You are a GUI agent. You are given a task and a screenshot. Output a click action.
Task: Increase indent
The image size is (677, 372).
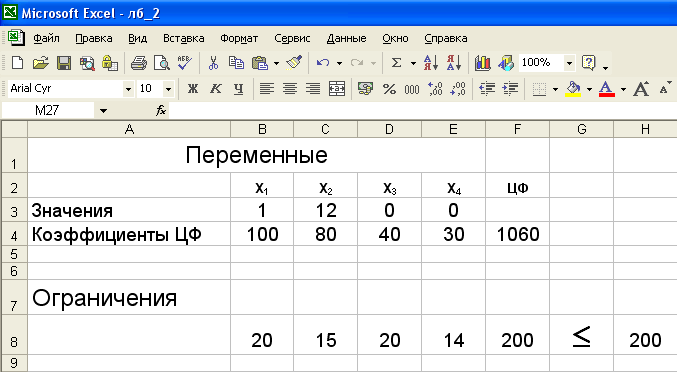point(510,89)
